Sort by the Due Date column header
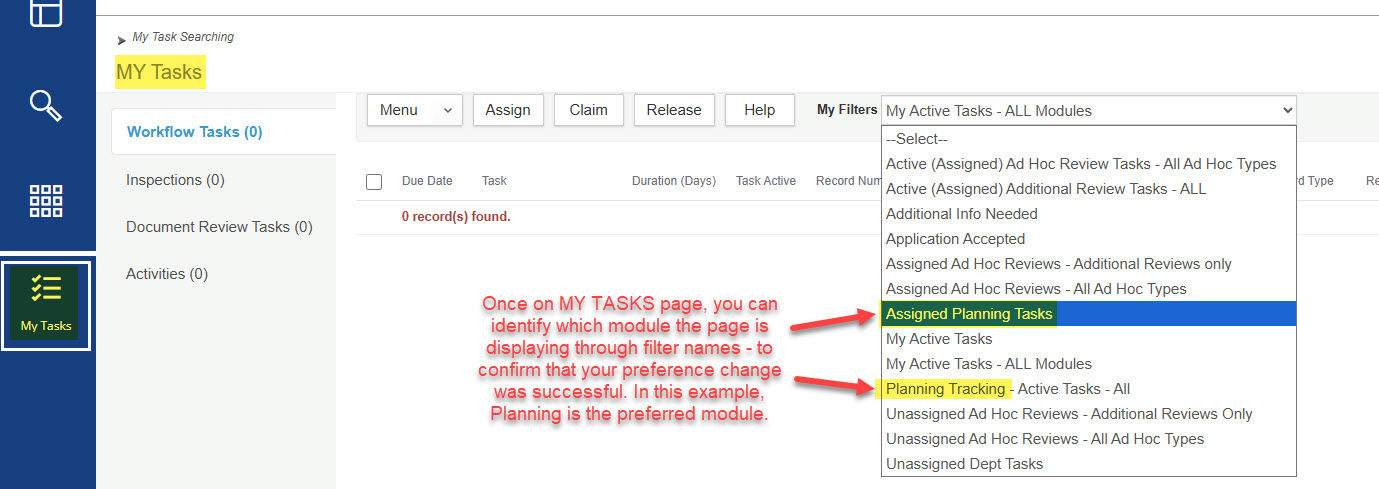1379x489 pixels. click(x=427, y=181)
